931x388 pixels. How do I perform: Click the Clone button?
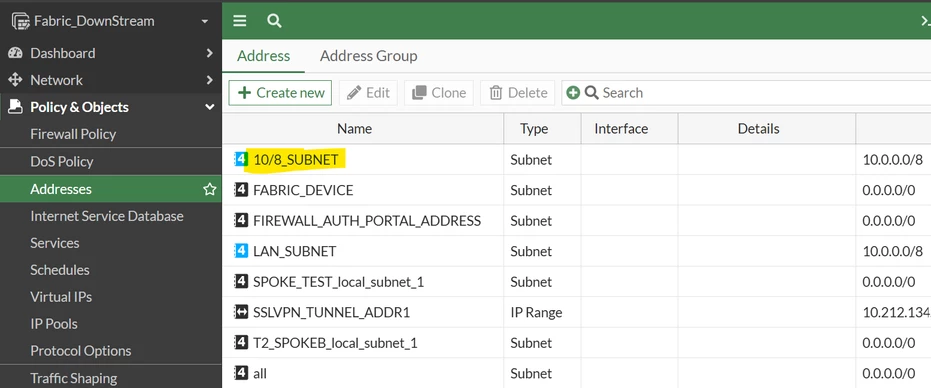click(439, 93)
